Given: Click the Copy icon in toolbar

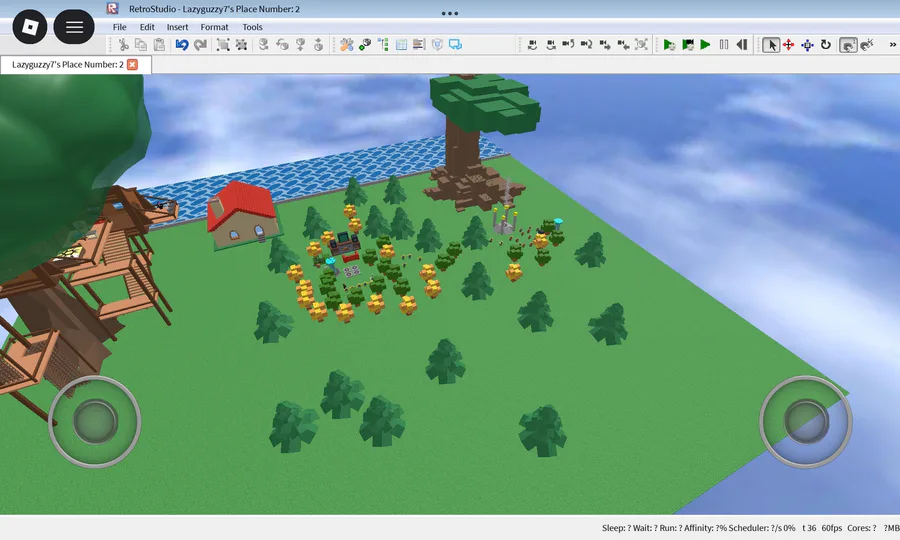Looking at the screenshot, I should 141,45.
